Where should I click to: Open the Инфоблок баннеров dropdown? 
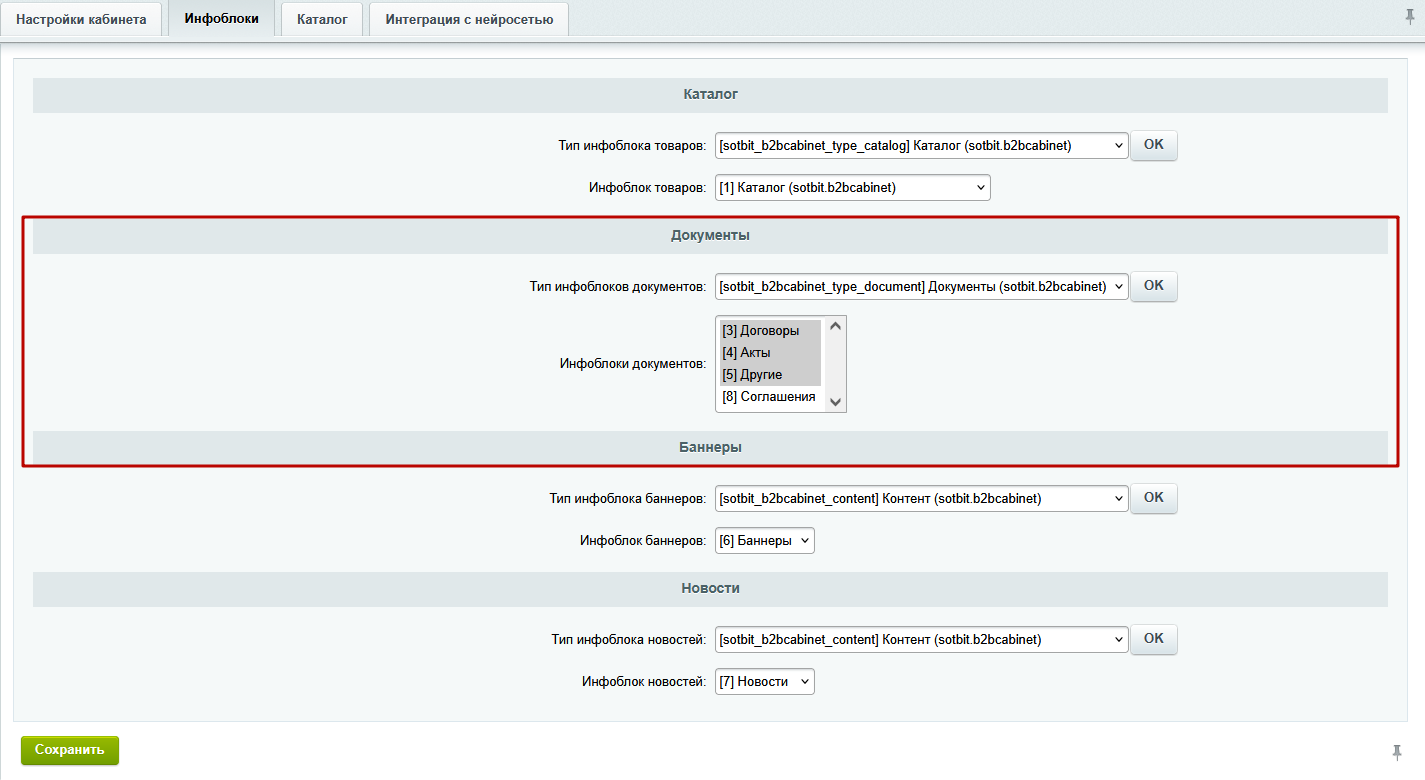click(765, 541)
